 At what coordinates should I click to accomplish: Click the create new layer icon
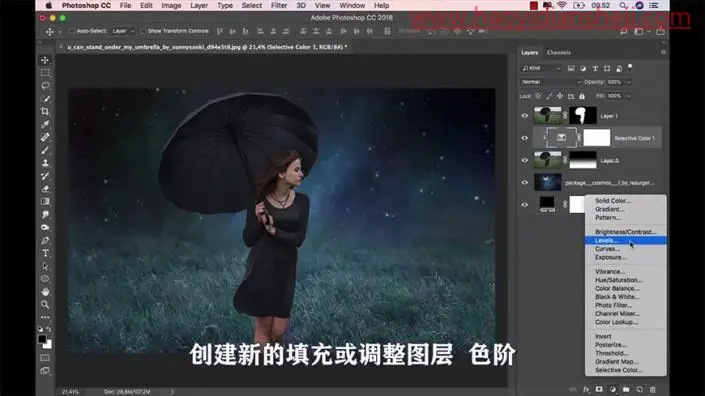point(639,389)
